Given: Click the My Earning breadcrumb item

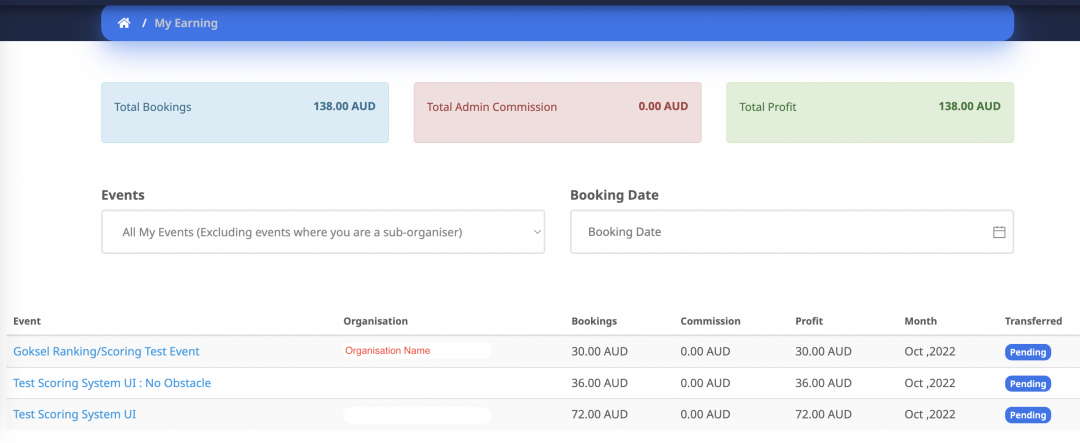Looking at the screenshot, I should [x=186, y=23].
